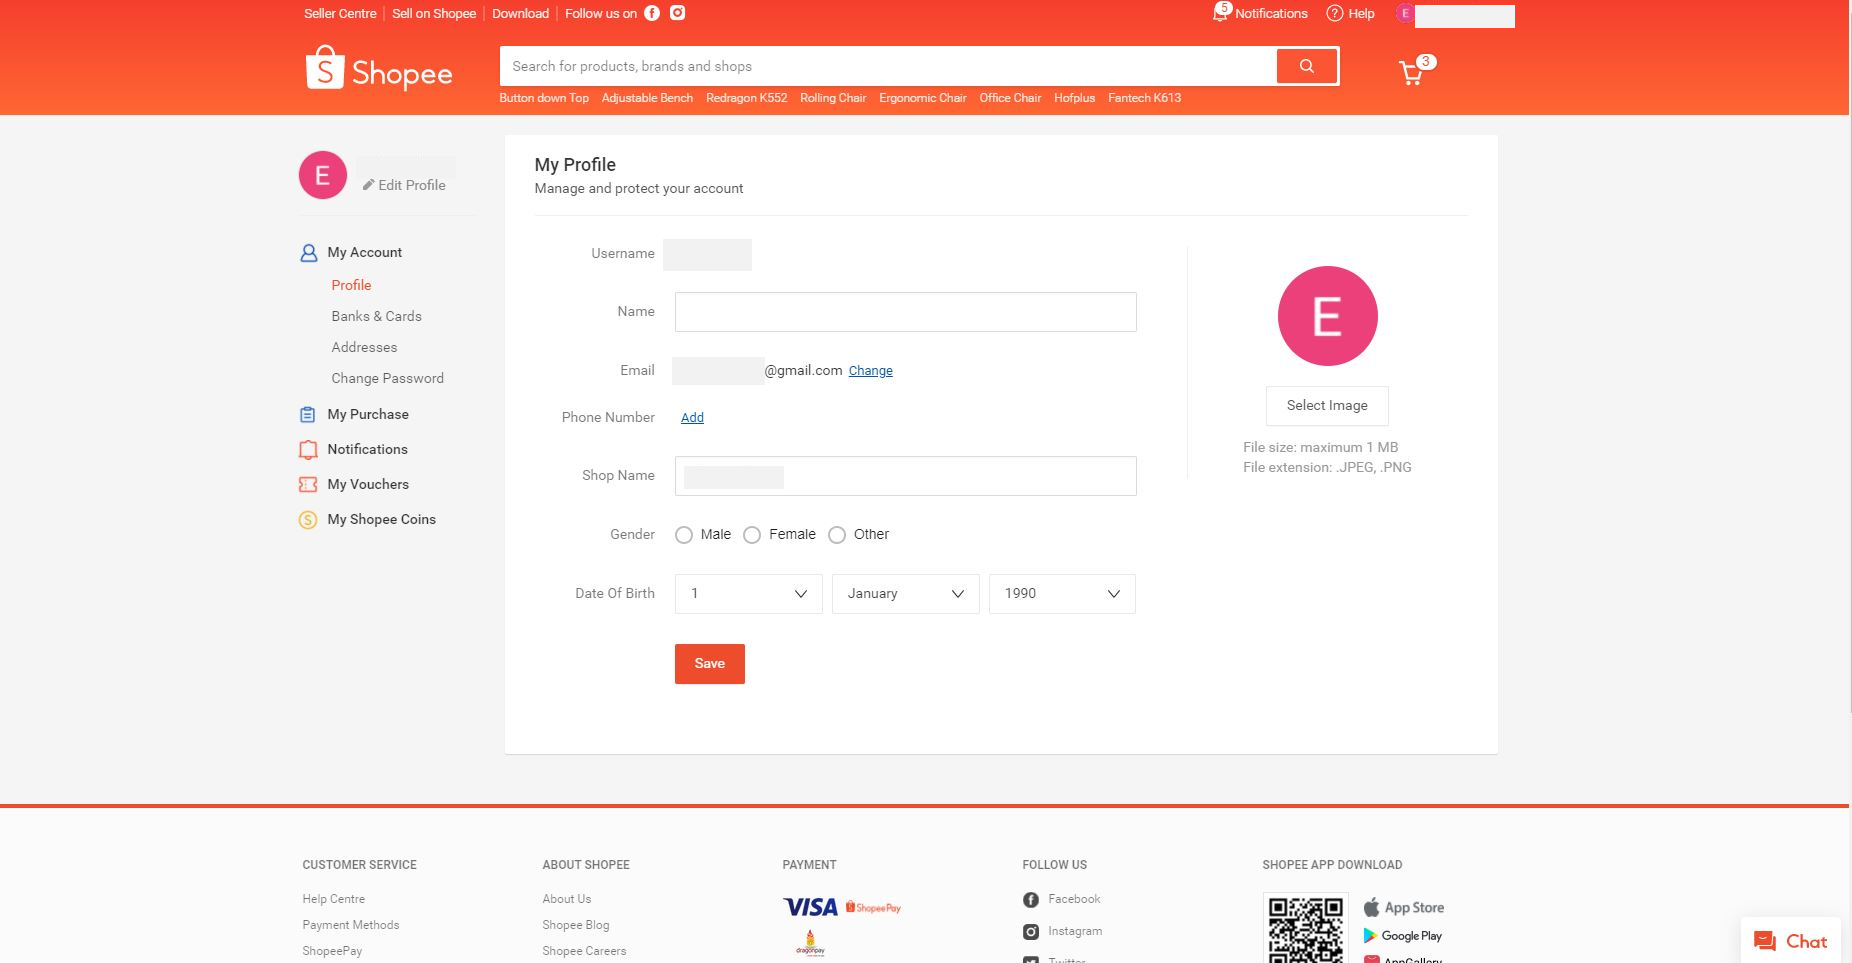Select the Male gender option
Image resolution: width=1852 pixels, height=963 pixels.
pyautogui.click(x=684, y=535)
